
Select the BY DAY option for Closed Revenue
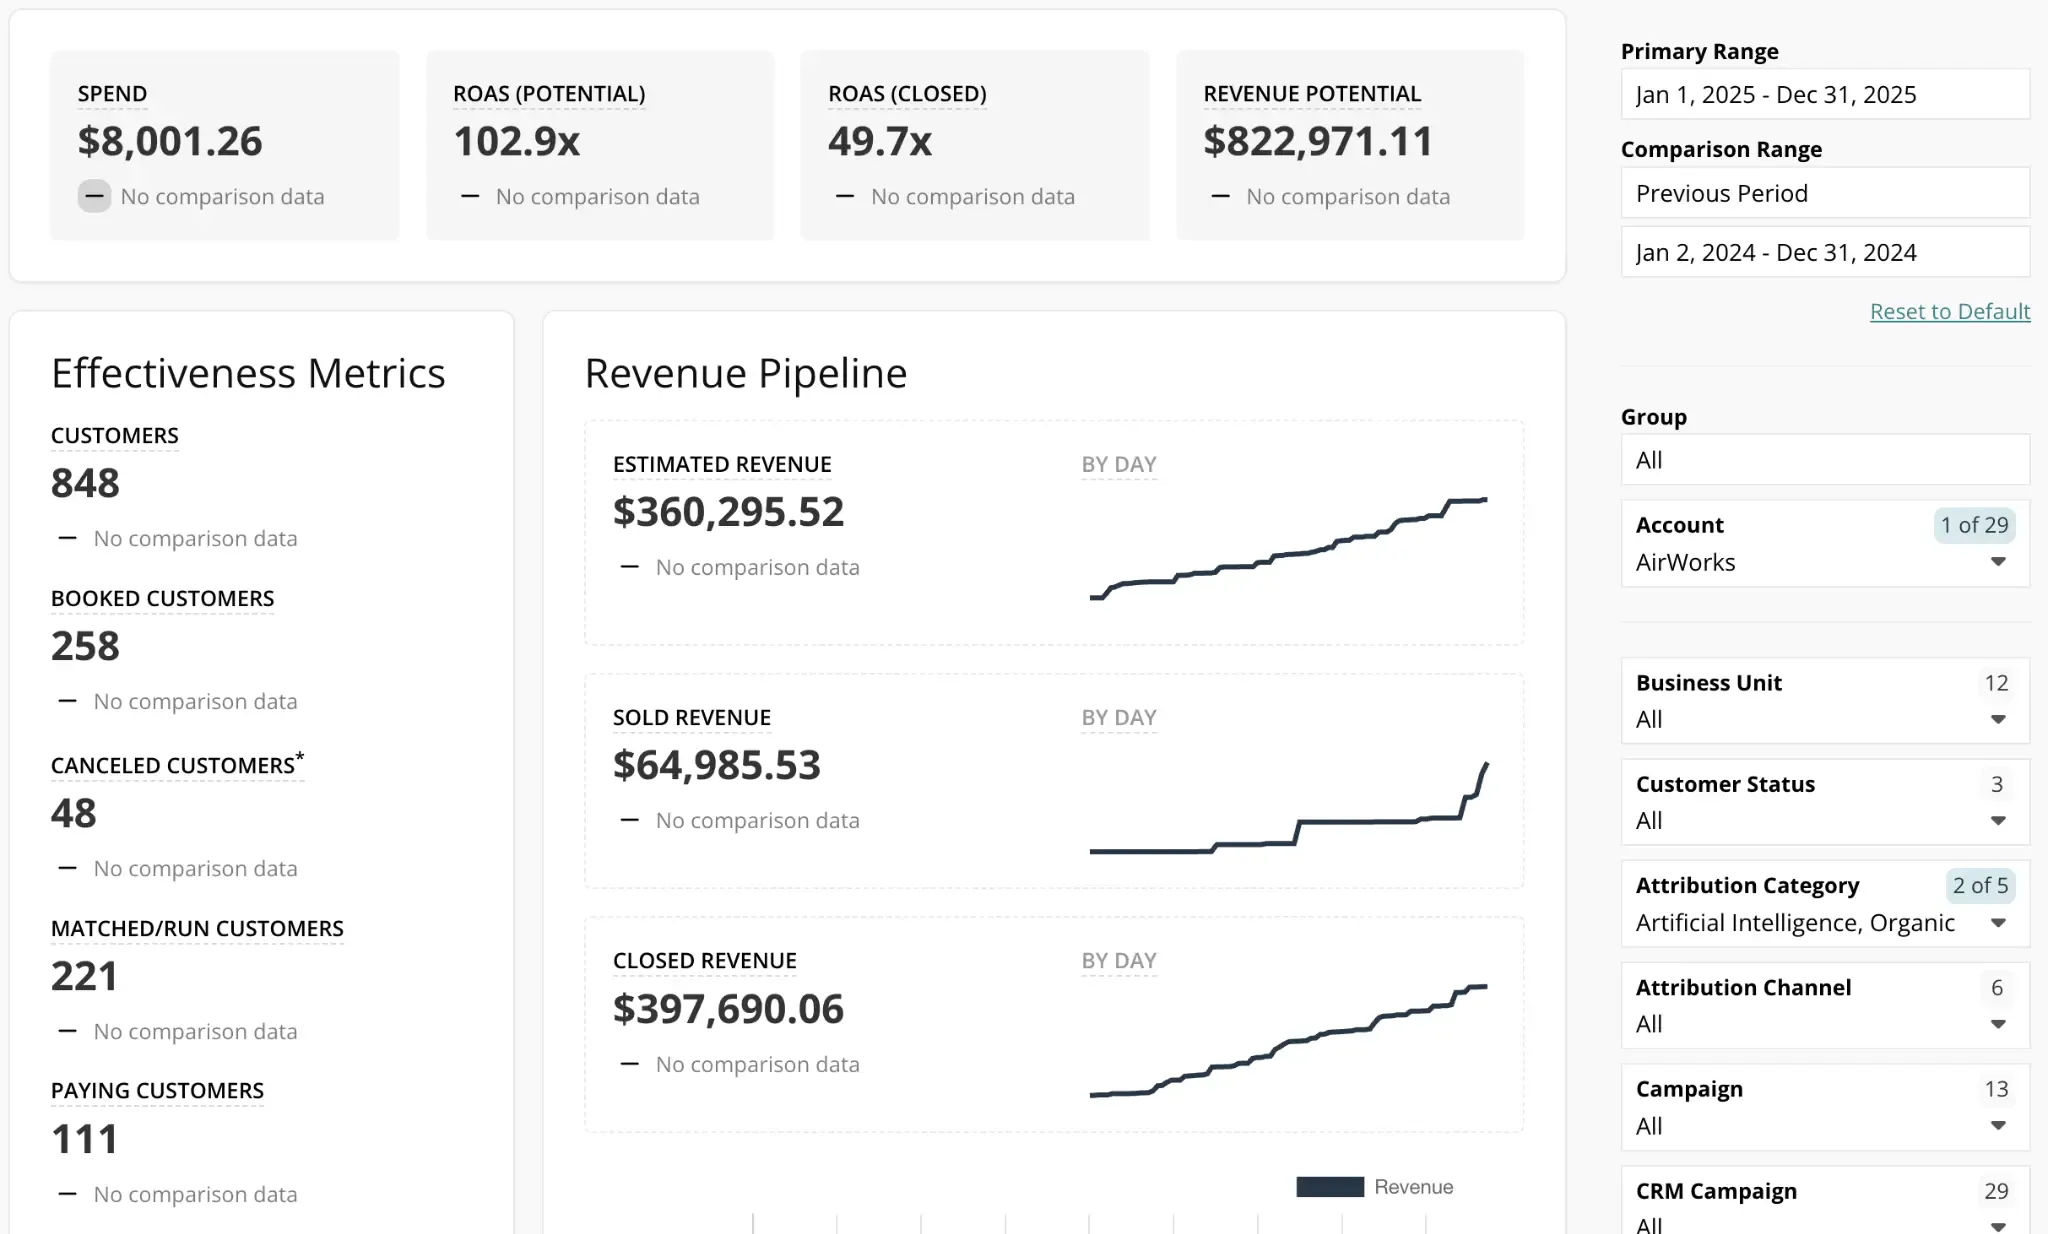pos(1119,960)
